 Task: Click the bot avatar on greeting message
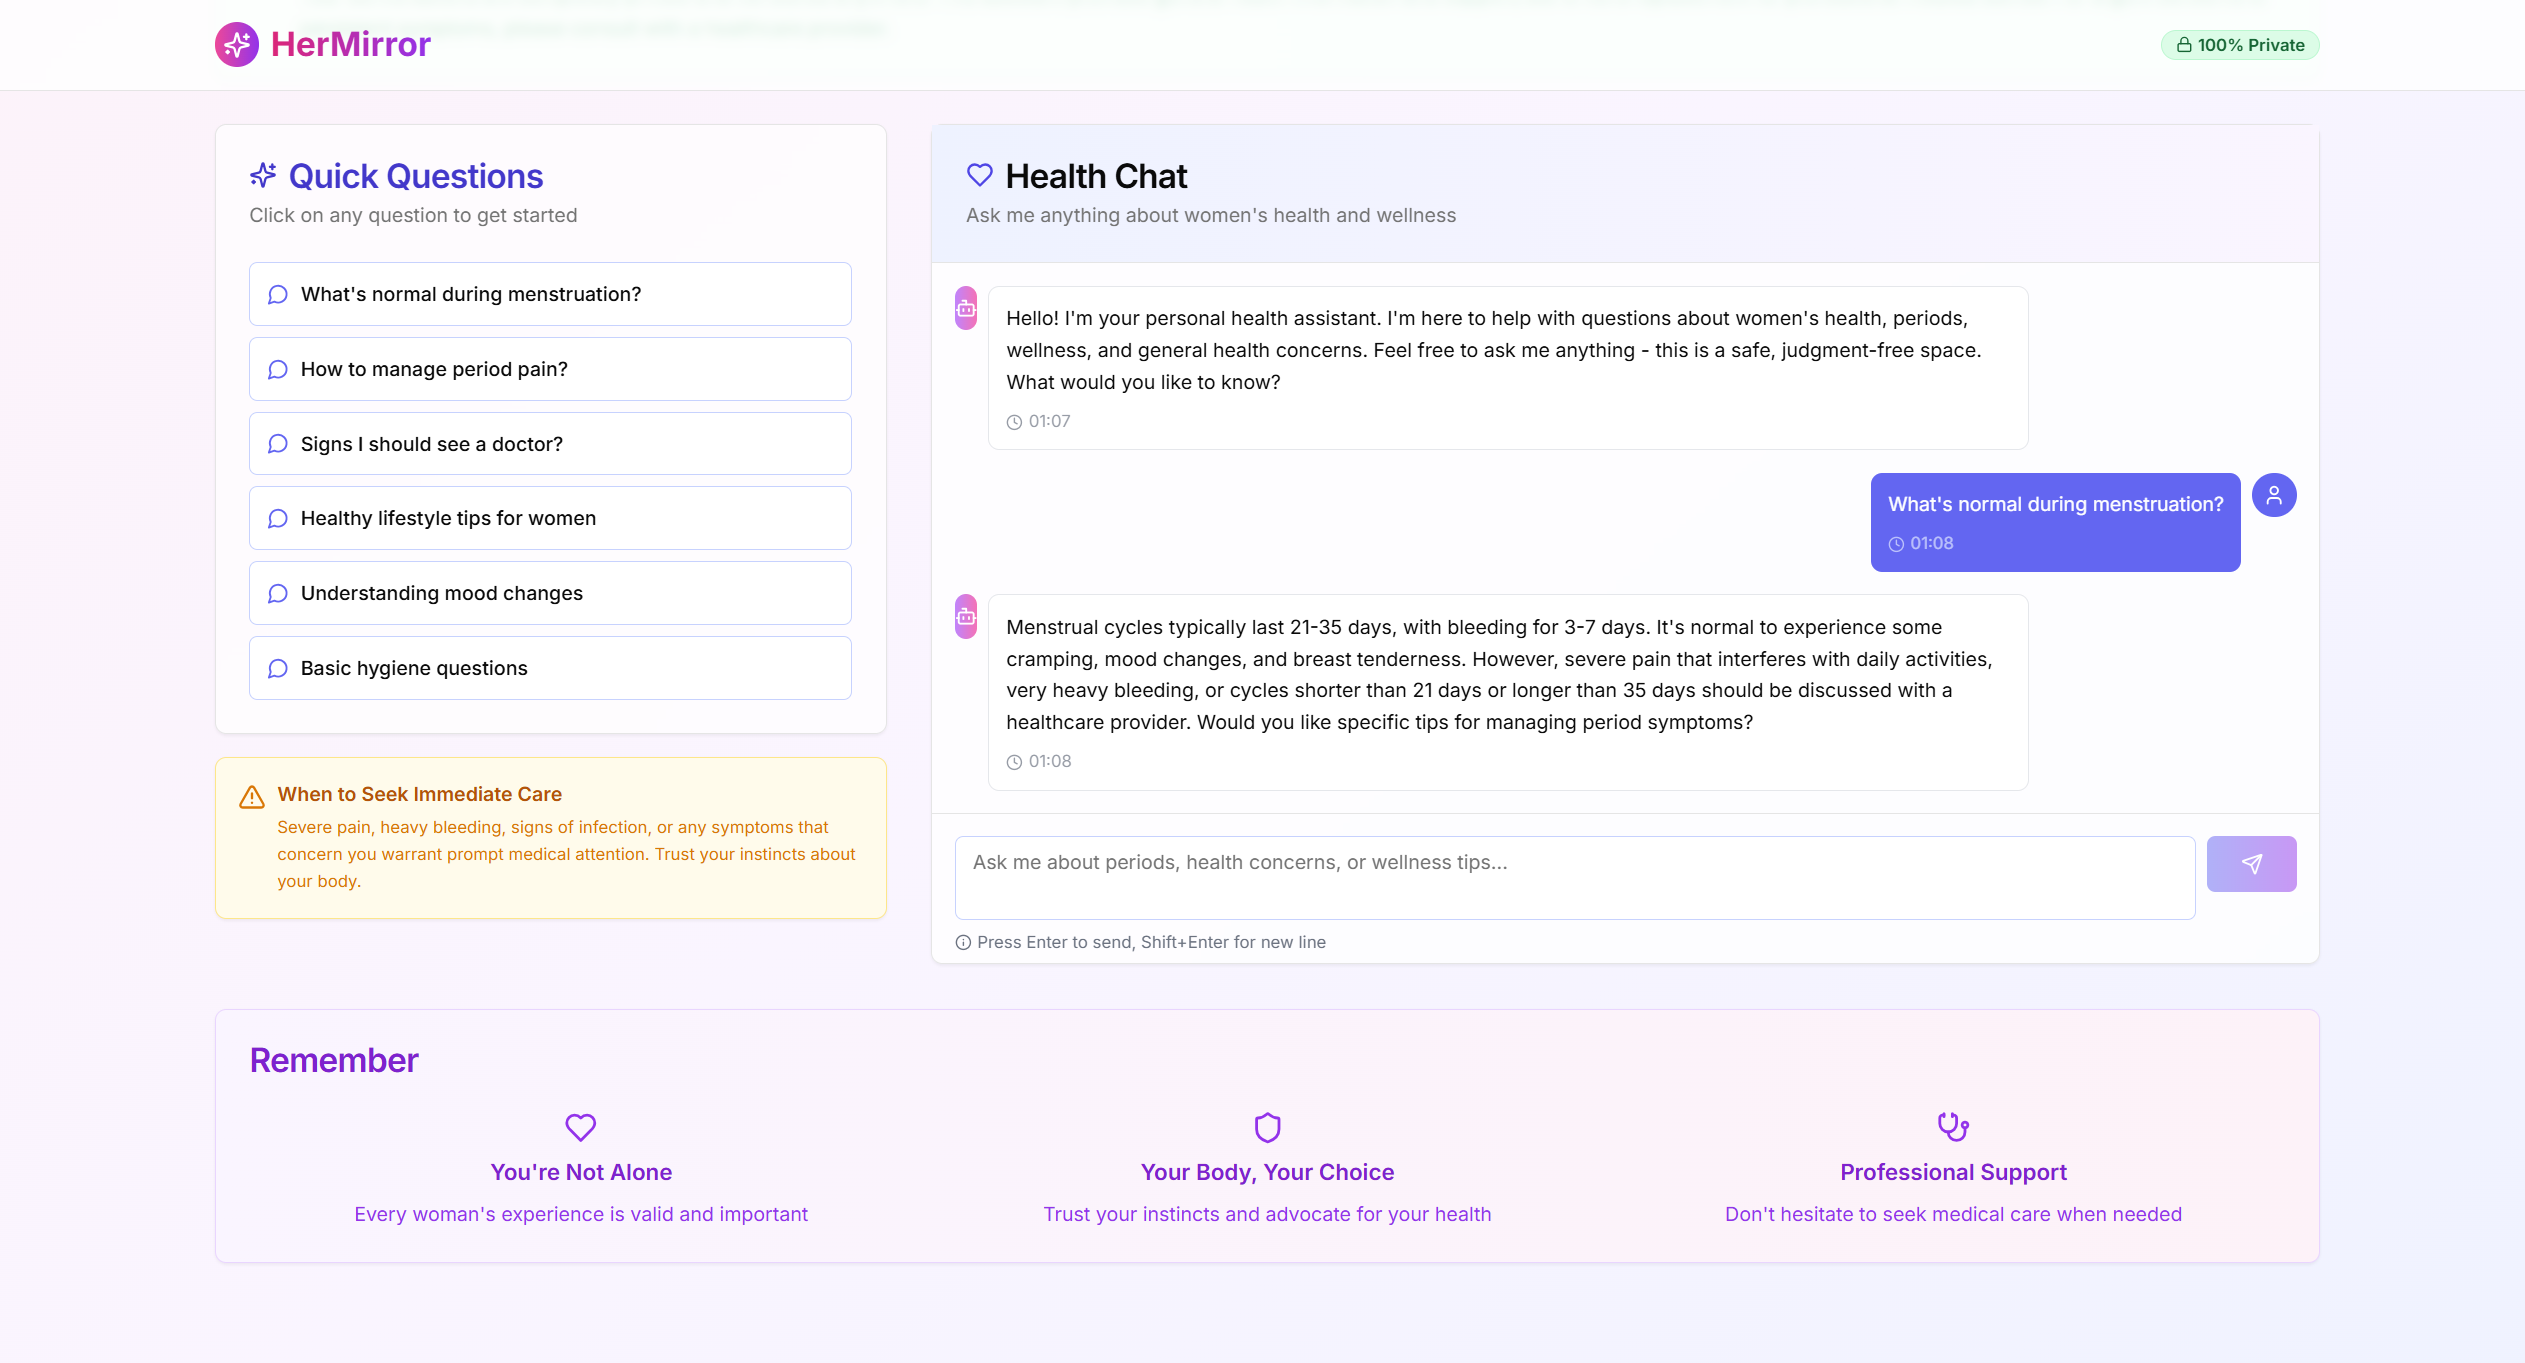coord(965,309)
